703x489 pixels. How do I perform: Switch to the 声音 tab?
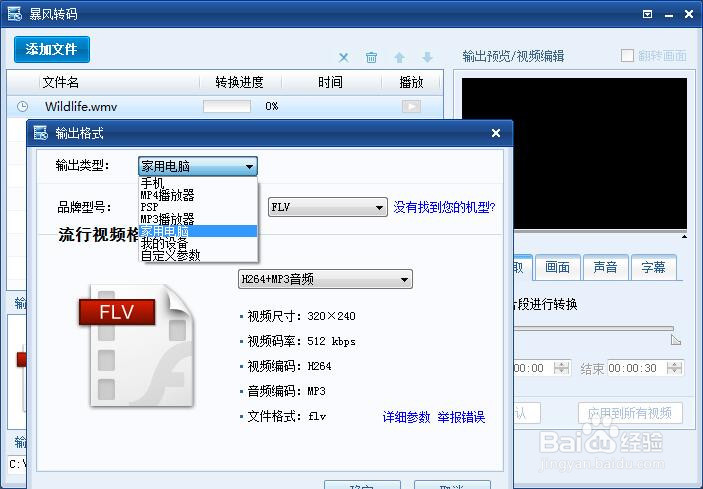tap(605, 268)
